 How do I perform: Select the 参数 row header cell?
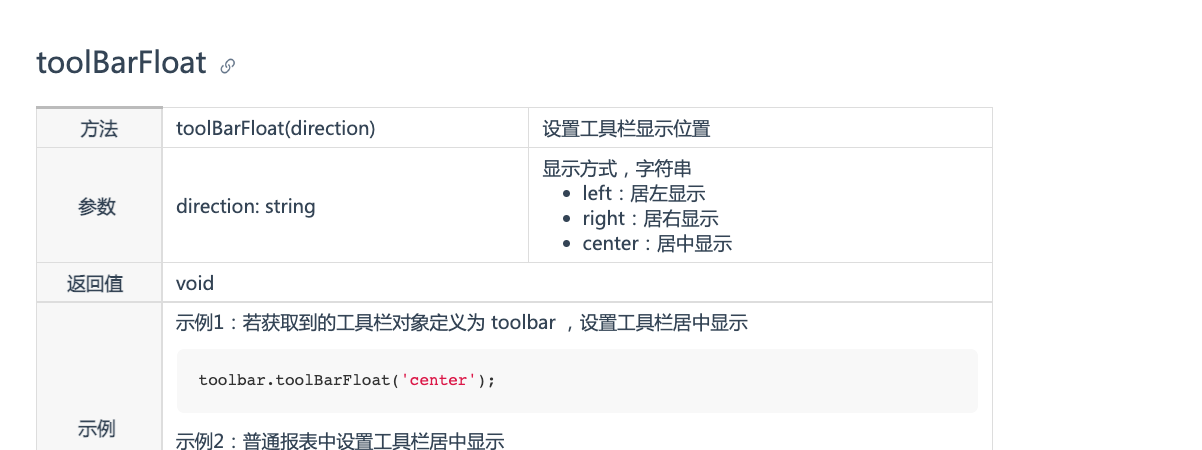point(98,206)
